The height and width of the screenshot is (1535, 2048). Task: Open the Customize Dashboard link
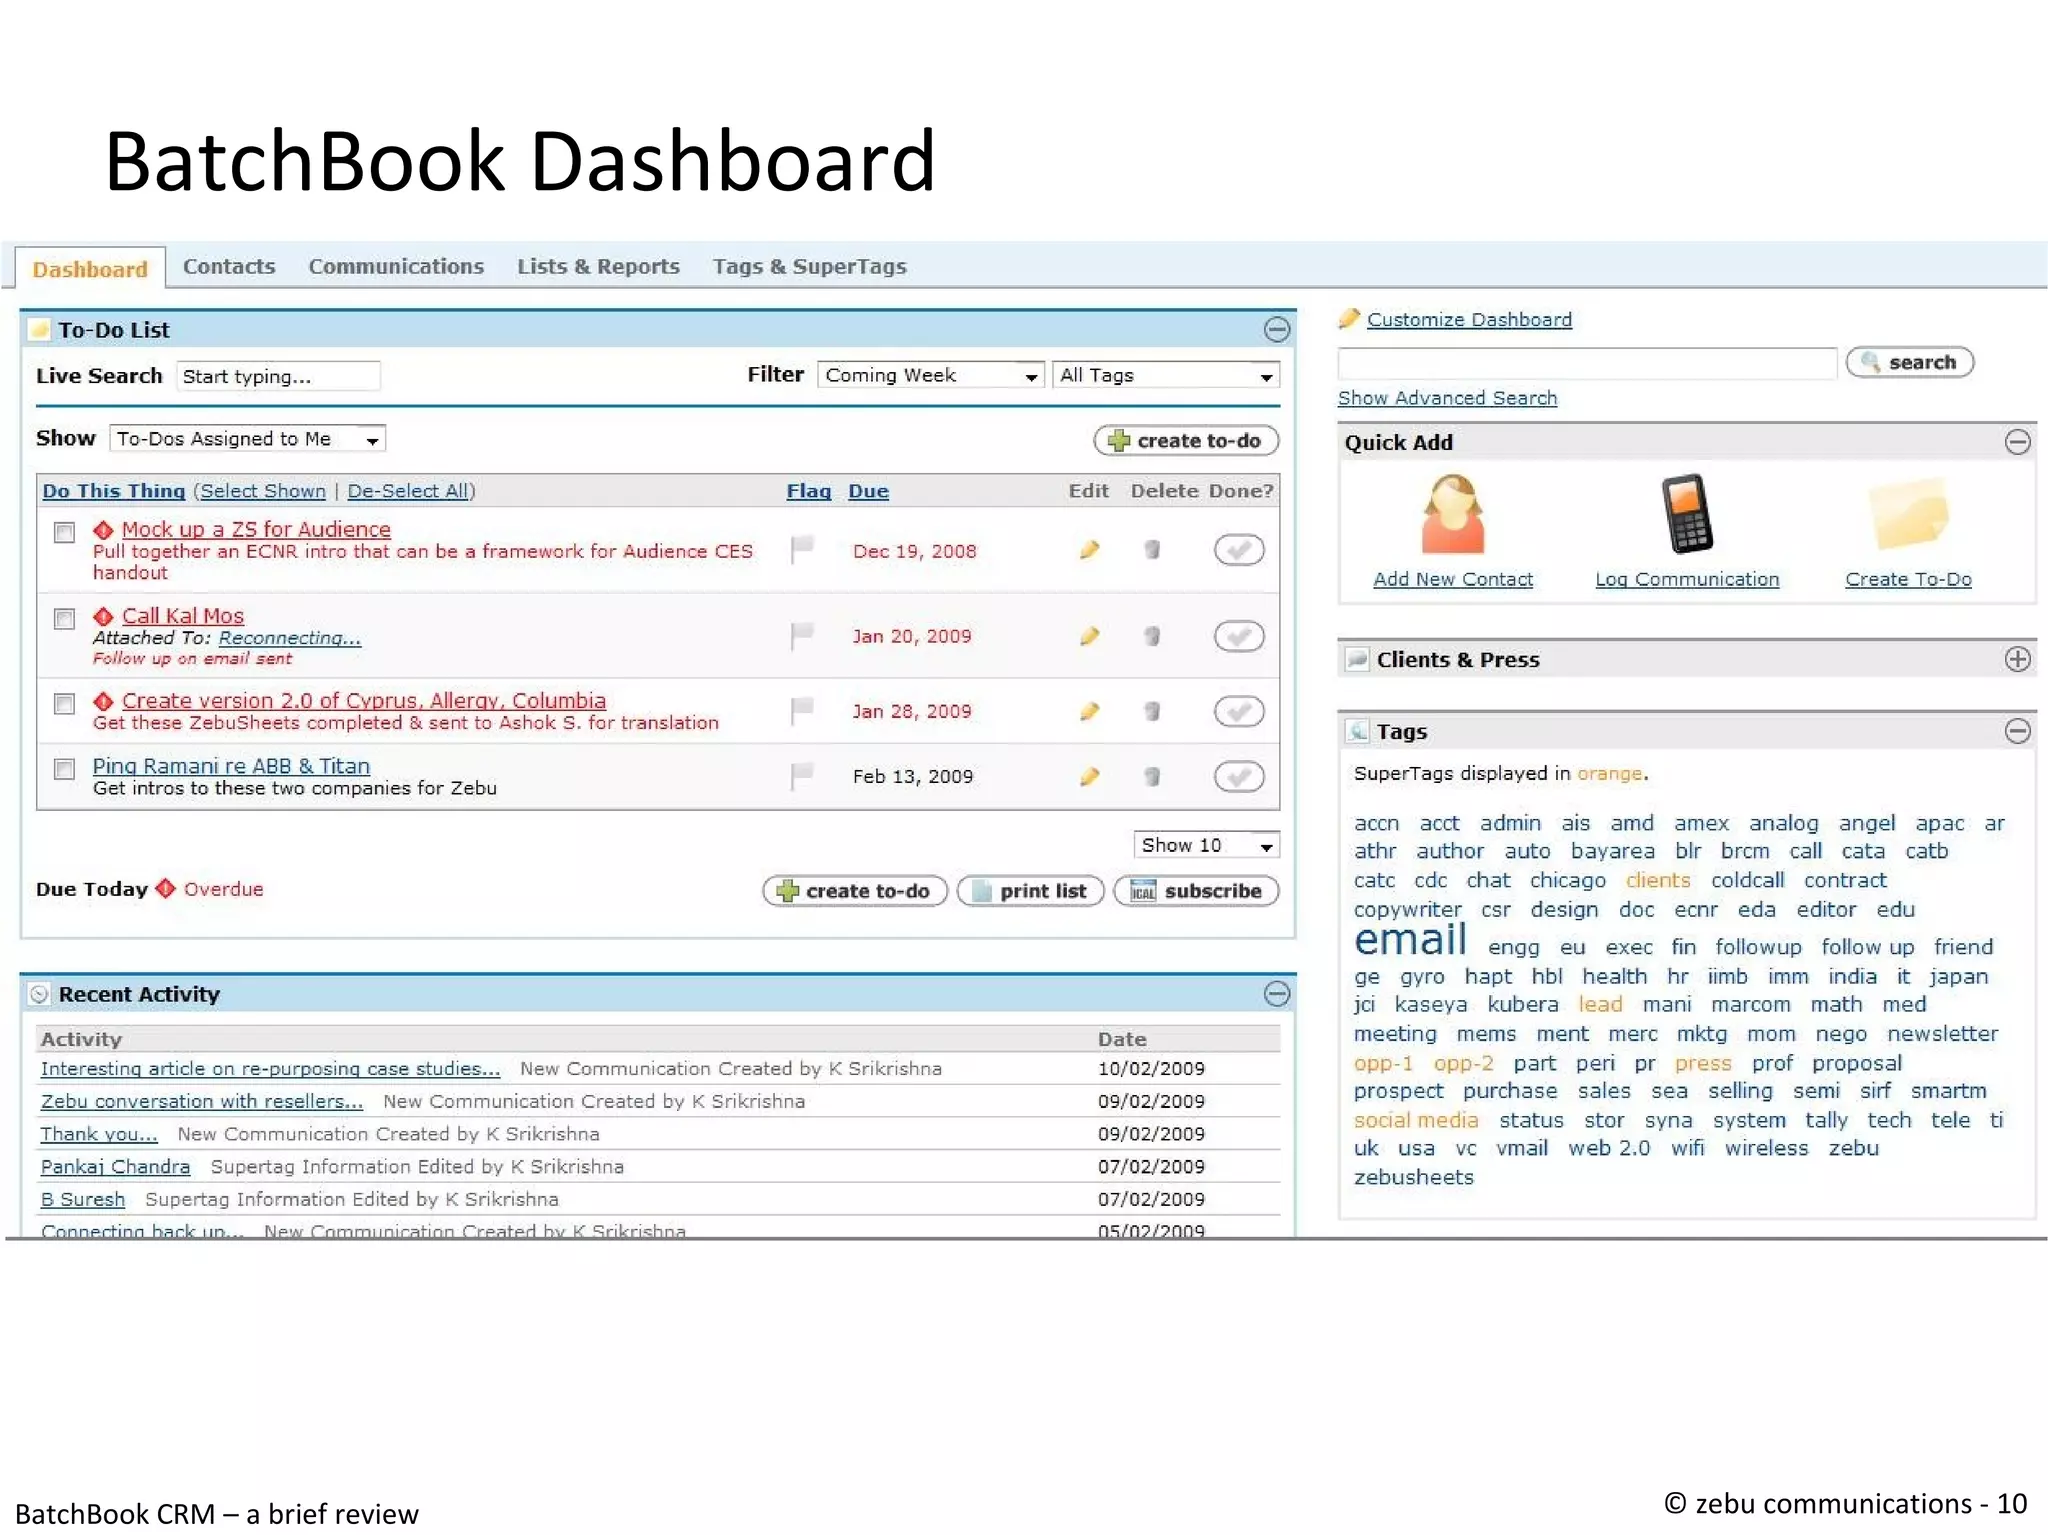pyautogui.click(x=1469, y=319)
